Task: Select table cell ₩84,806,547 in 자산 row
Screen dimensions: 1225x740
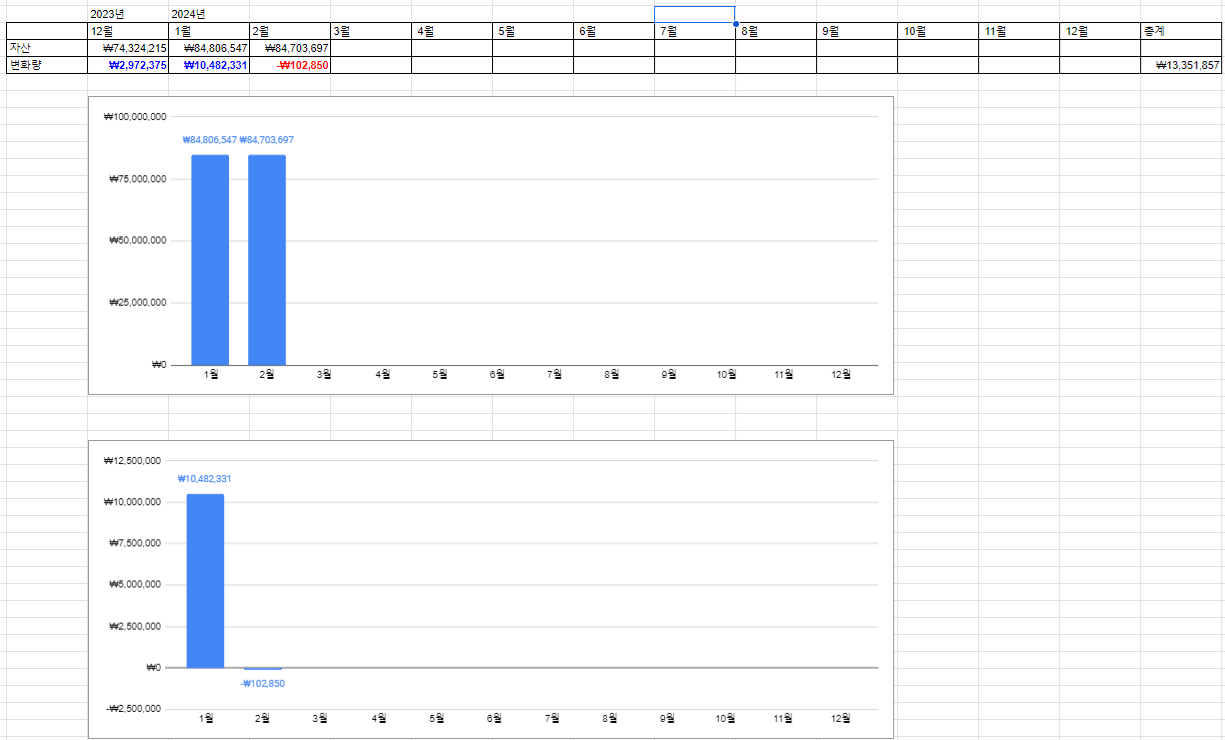Action: 209,48
